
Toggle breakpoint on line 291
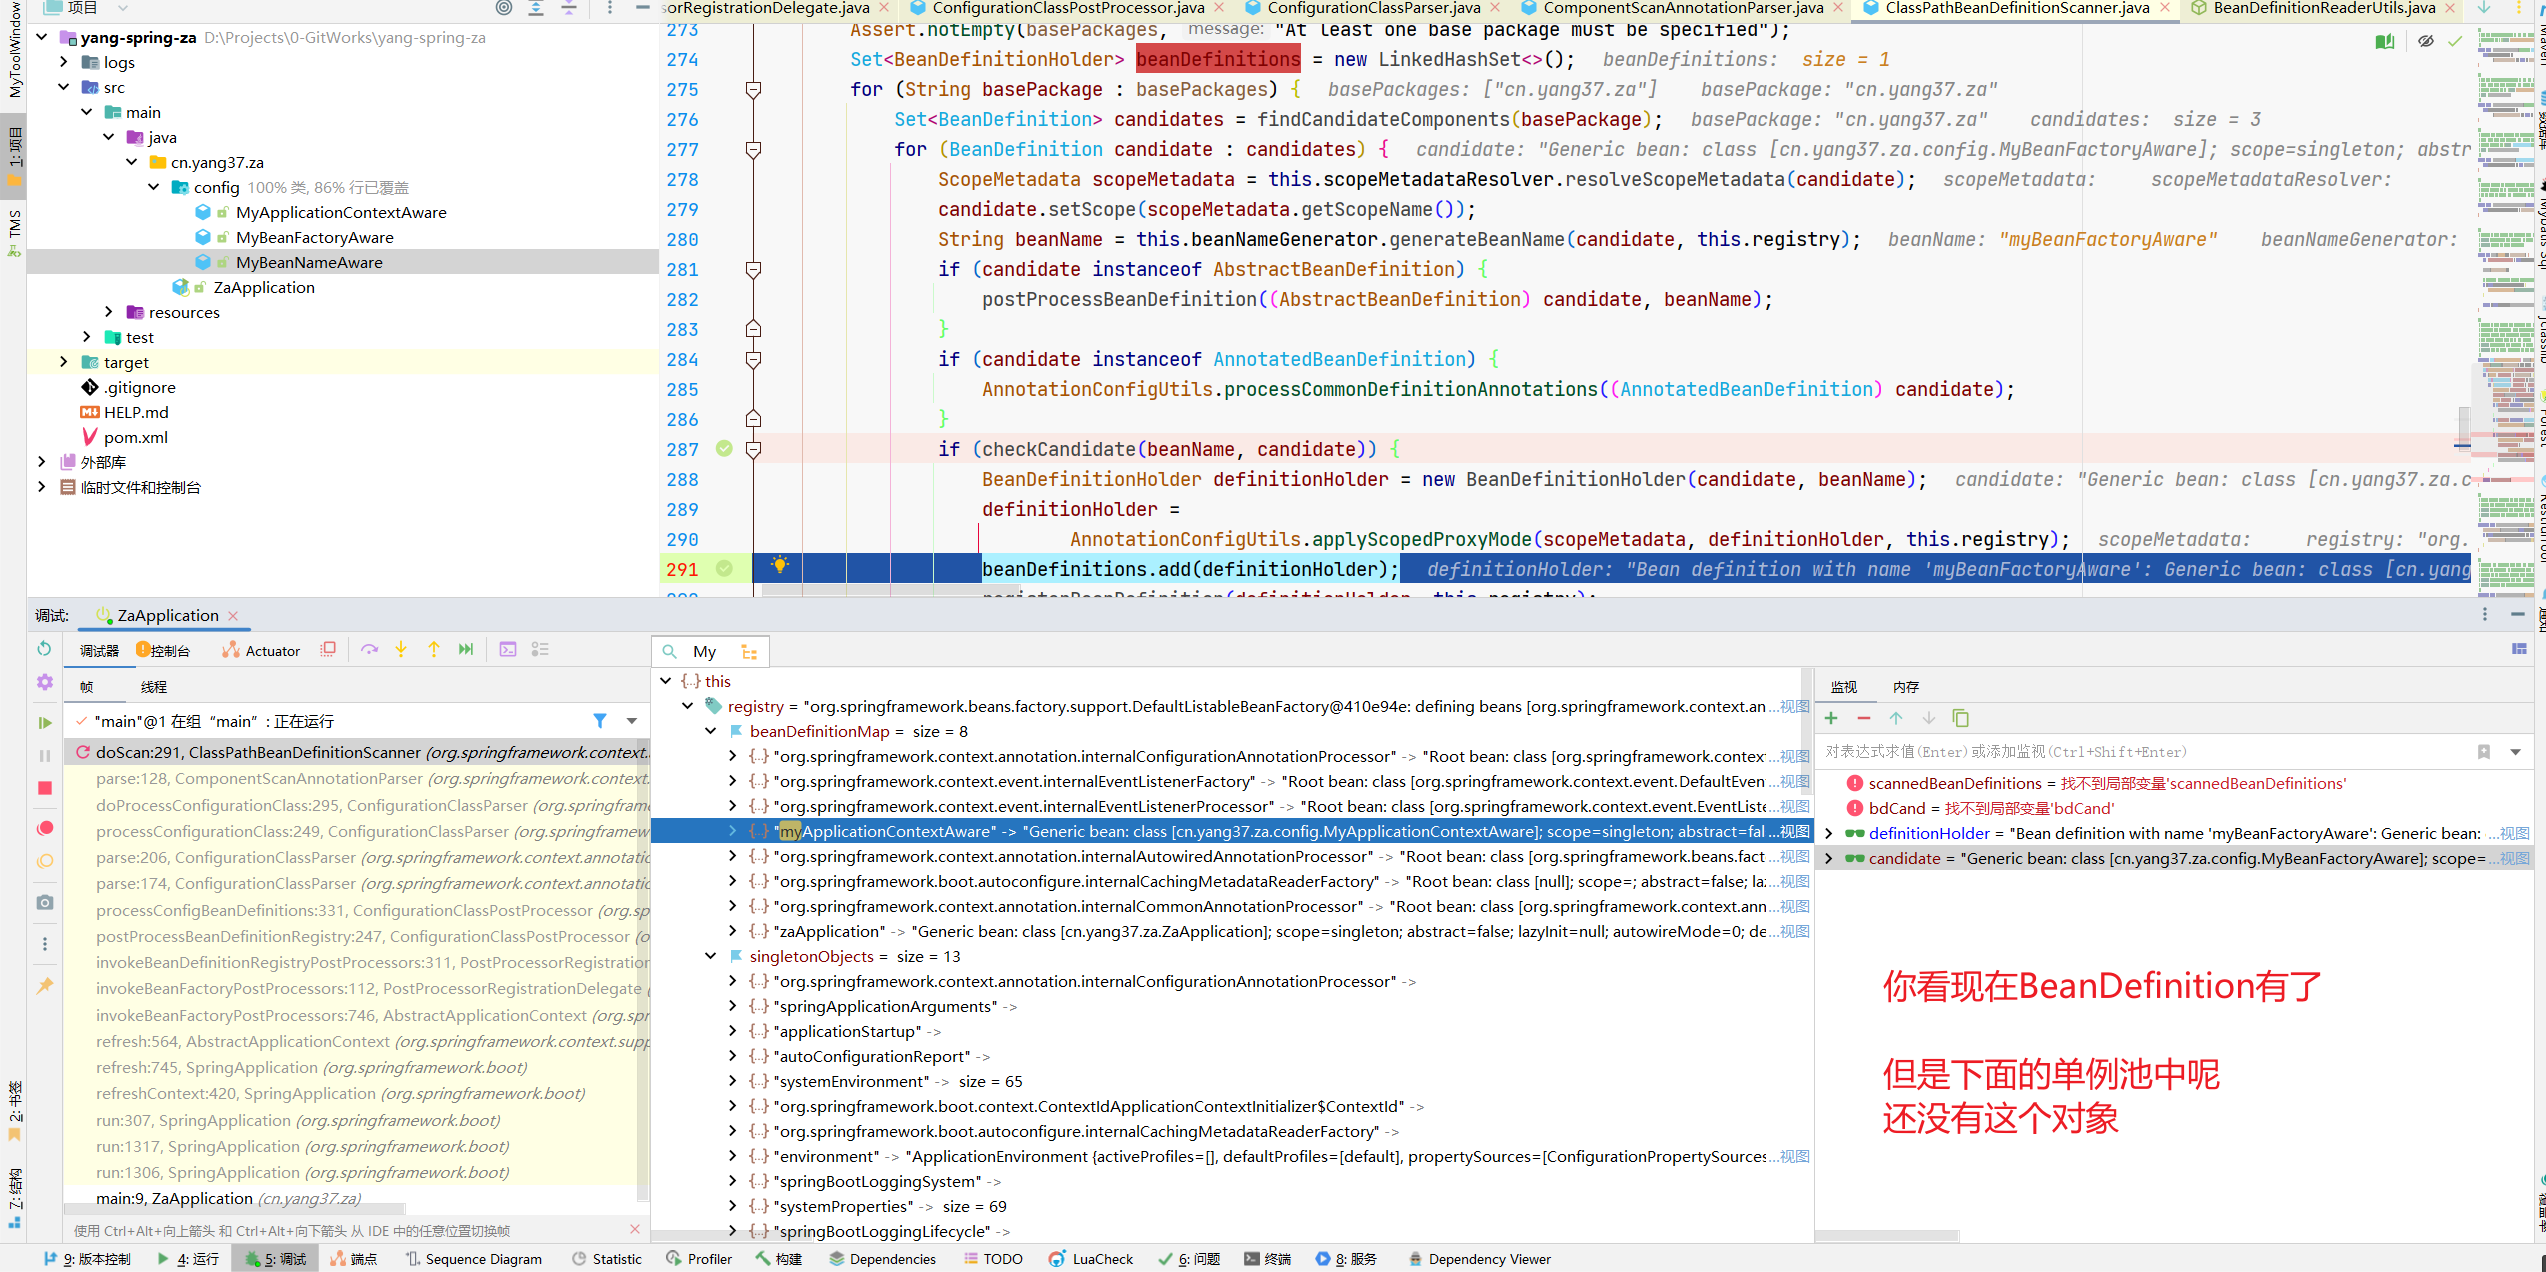click(724, 569)
